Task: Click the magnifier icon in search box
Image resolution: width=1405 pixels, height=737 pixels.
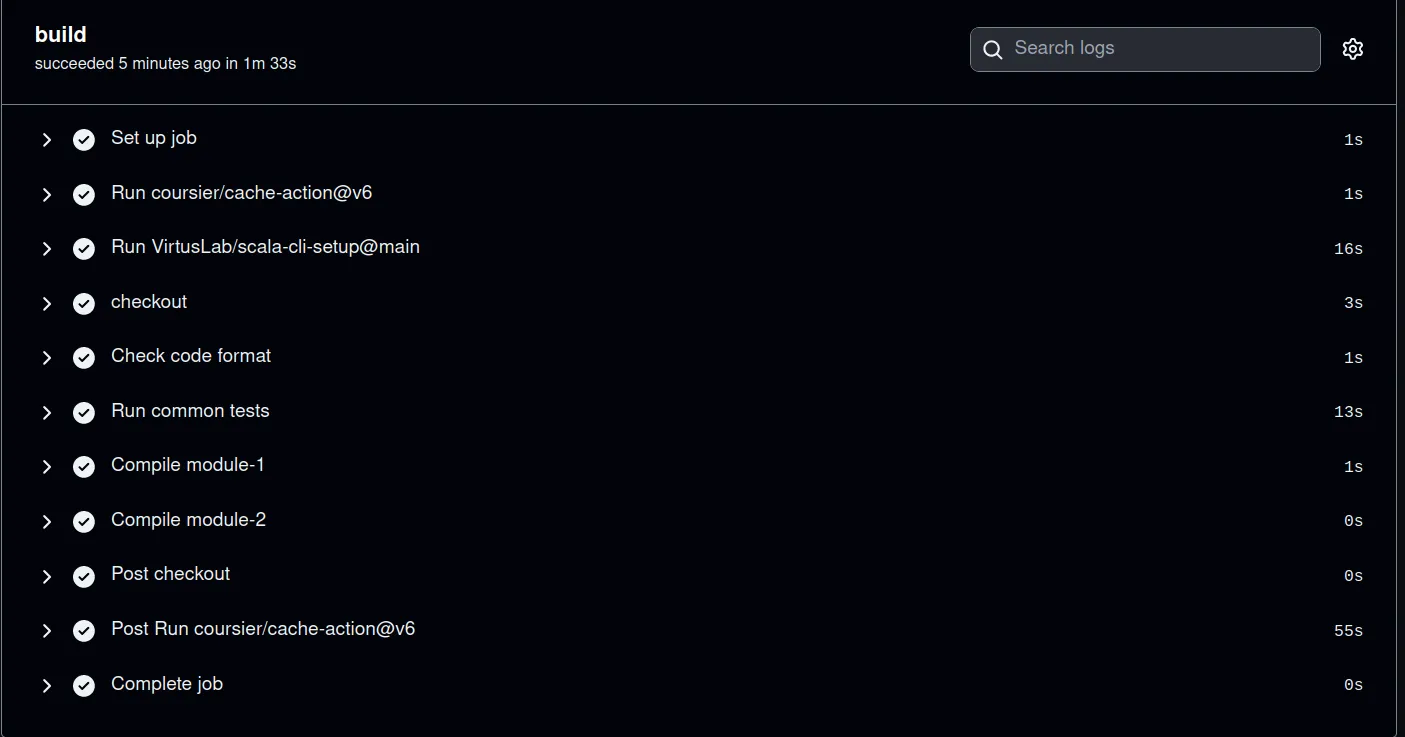Action: coord(993,50)
